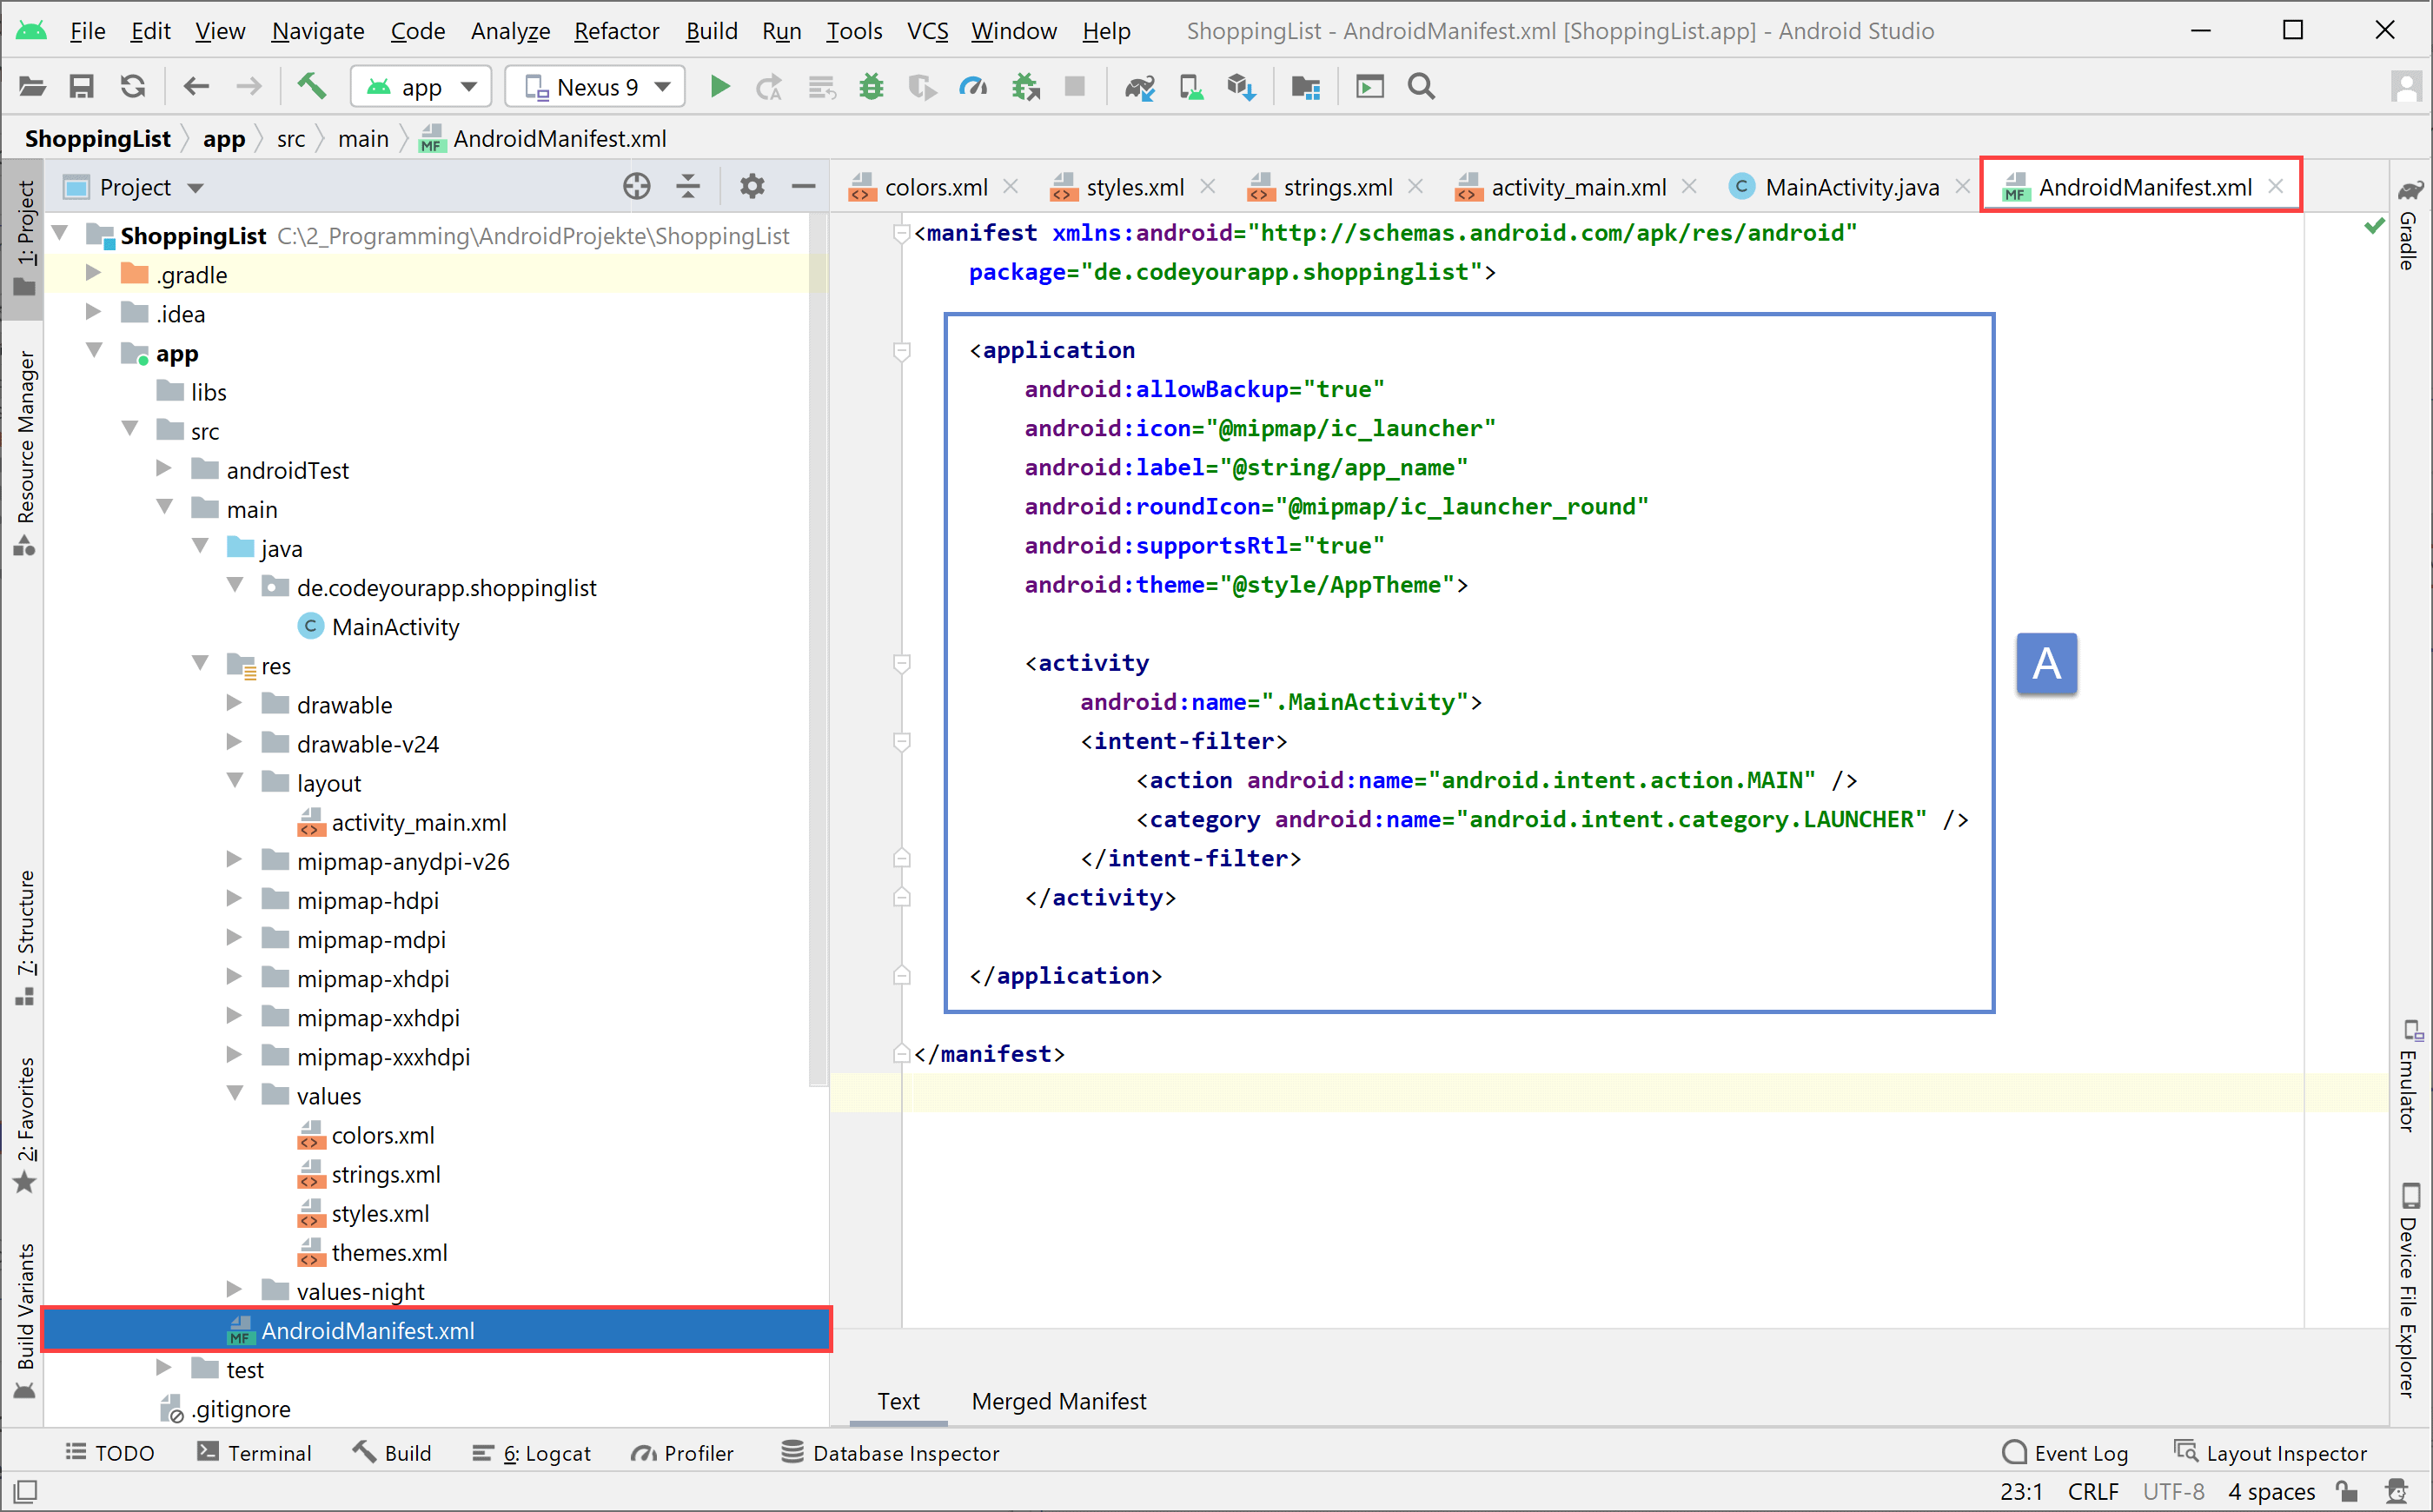Open Project panel settings gear
Viewport: 2433px width, 1512px height.
point(752,186)
